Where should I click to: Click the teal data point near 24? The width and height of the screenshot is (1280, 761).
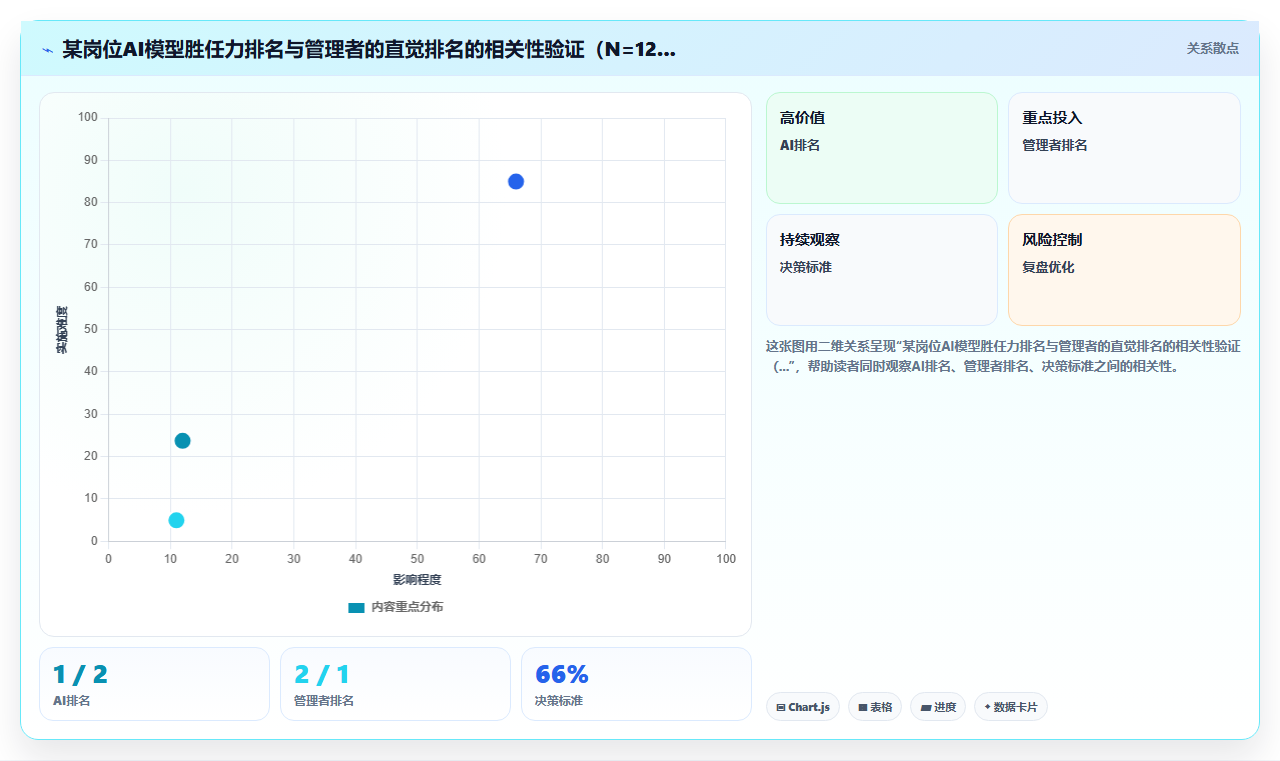coord(182,441)
